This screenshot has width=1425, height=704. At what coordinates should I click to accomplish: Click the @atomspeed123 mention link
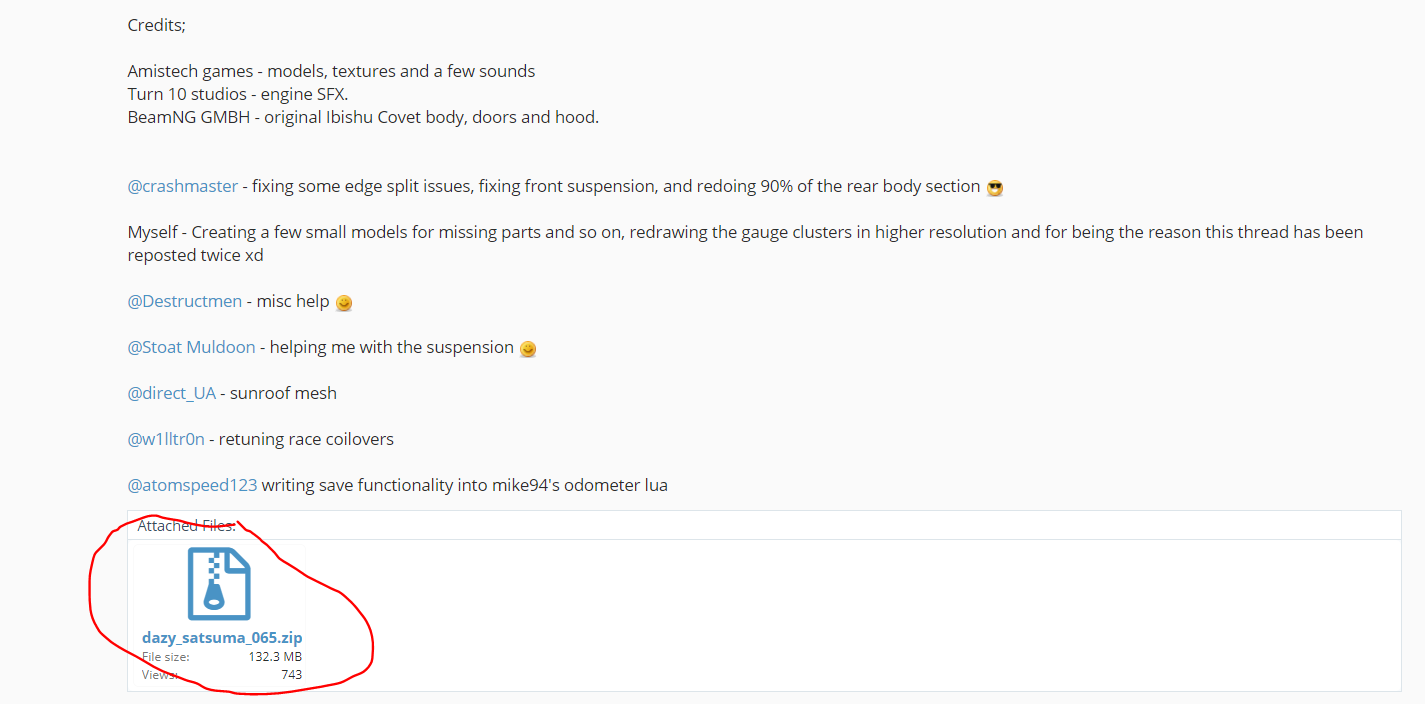(x=192, y=485)
